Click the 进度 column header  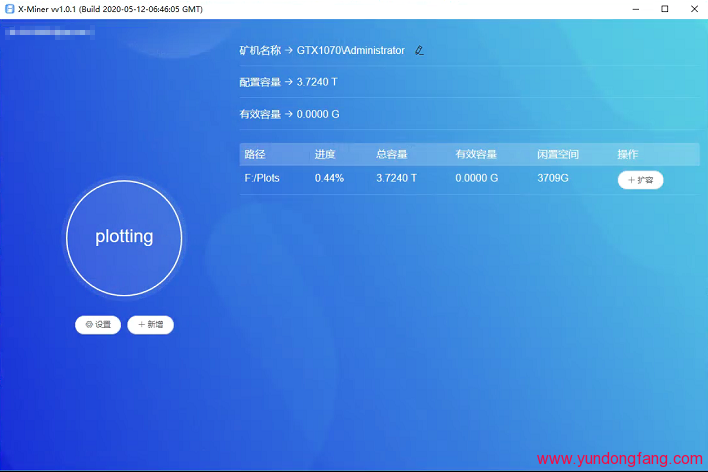coord(325,155)
